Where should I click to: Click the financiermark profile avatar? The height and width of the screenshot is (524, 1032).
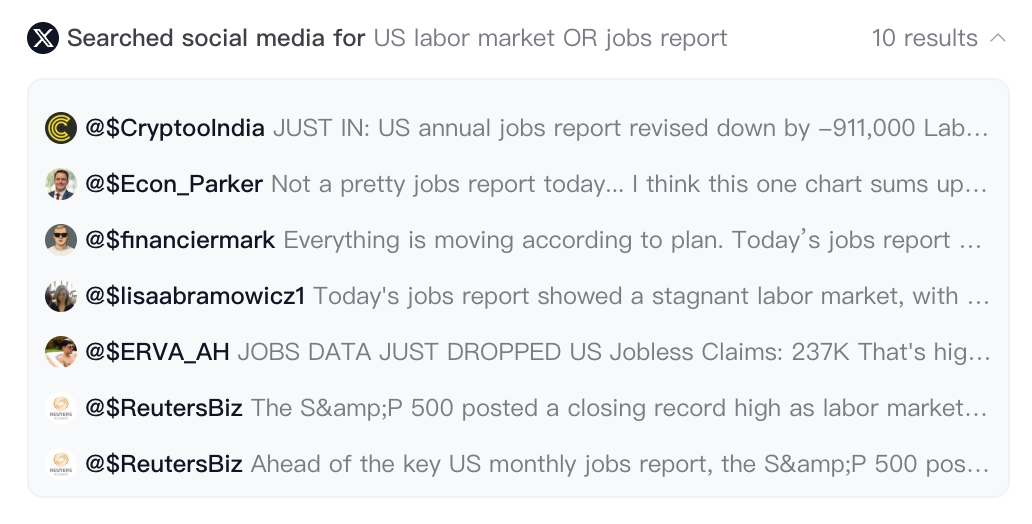pos(61,240)
